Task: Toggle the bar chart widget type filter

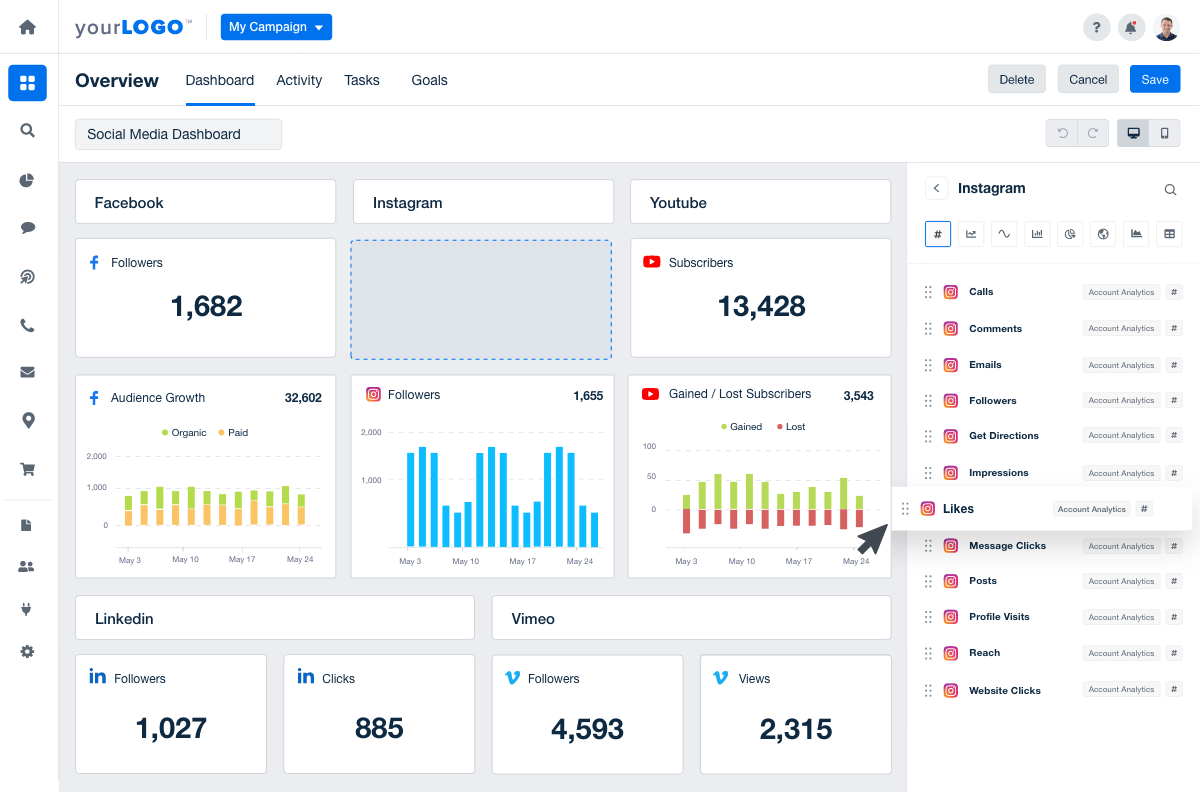Action: (1037, 234)
